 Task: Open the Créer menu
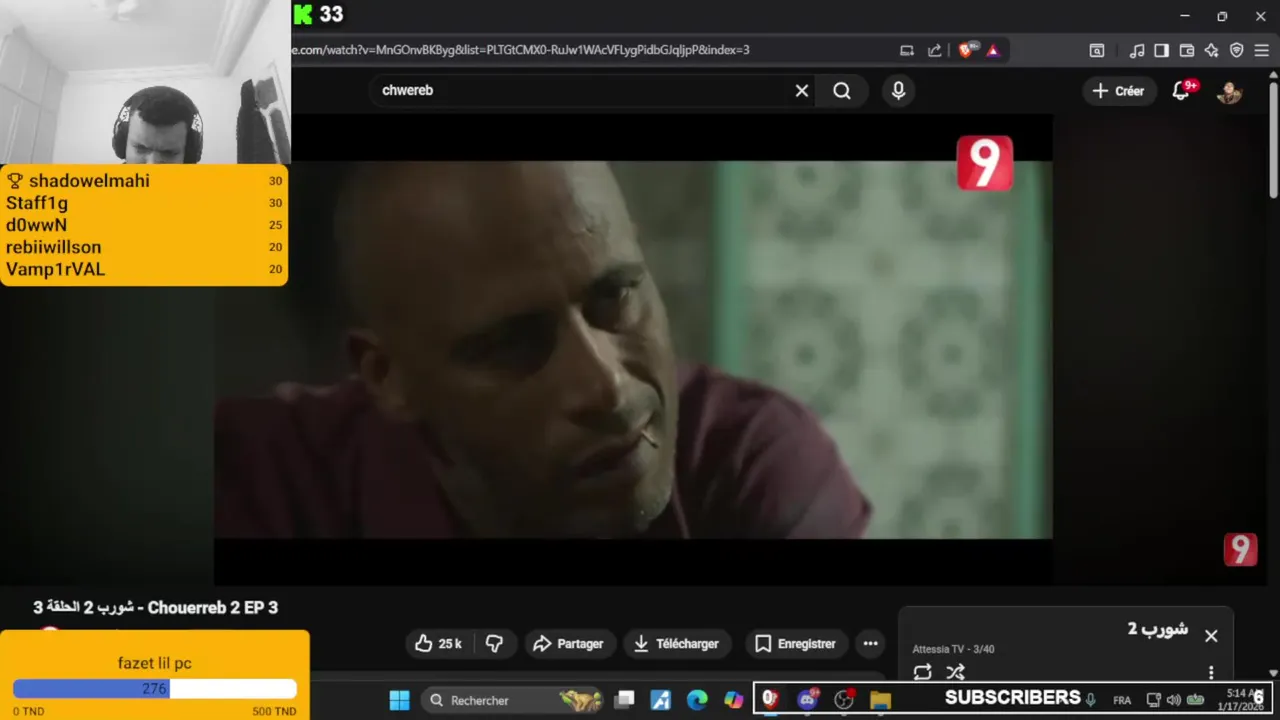[x=1118, y=91]
